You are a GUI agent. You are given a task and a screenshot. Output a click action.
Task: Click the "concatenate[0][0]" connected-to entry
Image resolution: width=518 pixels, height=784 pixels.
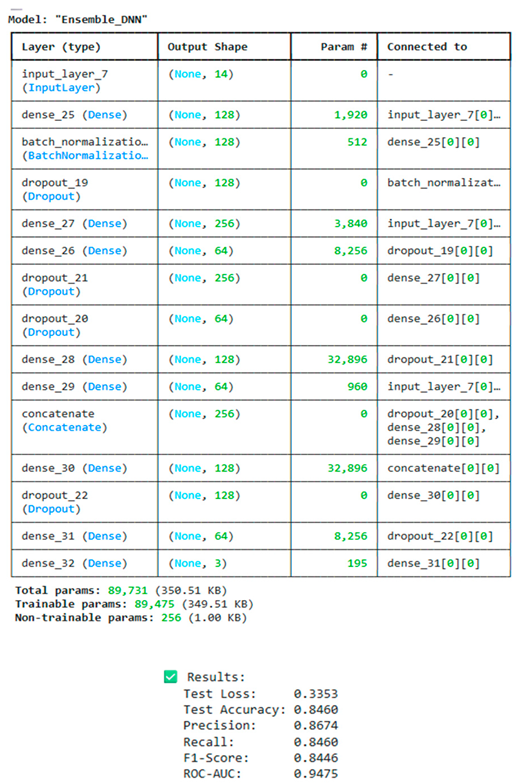[444, 468]
